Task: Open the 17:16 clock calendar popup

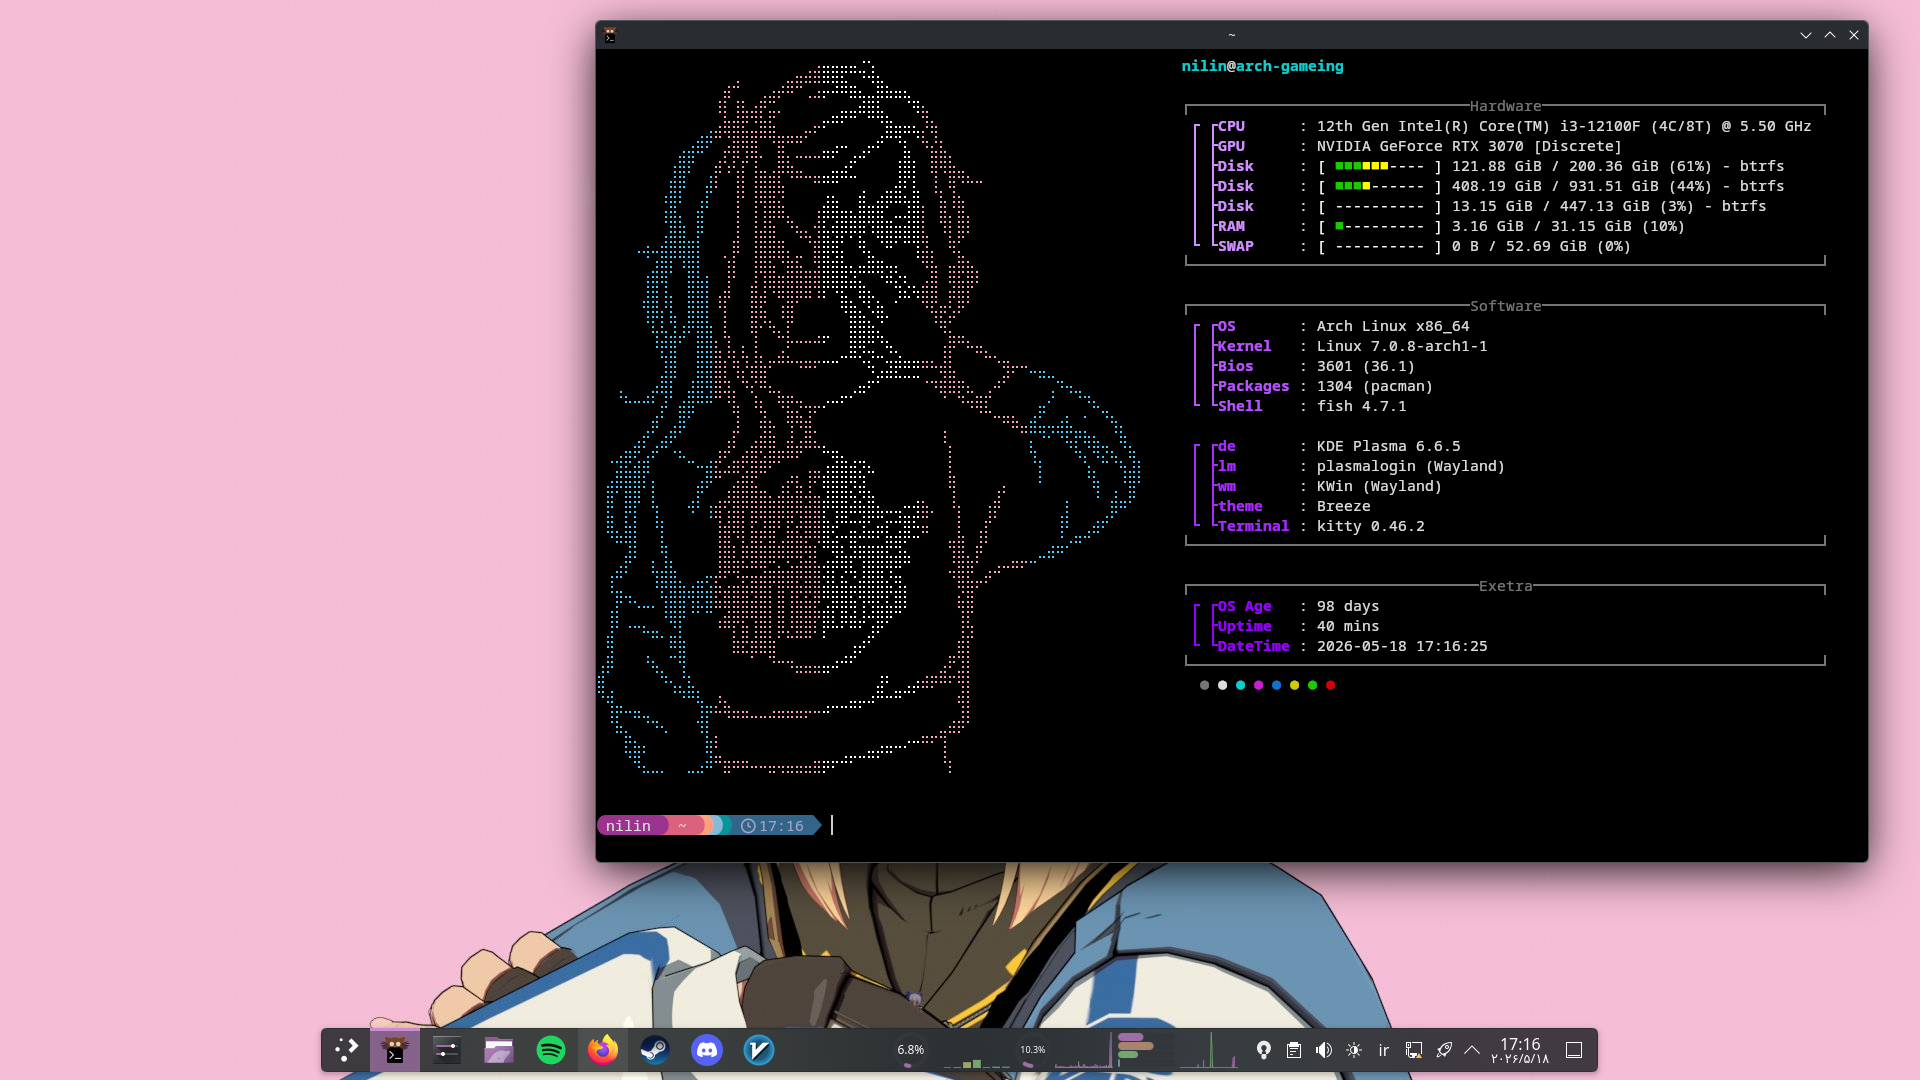Action: (x=1520, y=1050)
